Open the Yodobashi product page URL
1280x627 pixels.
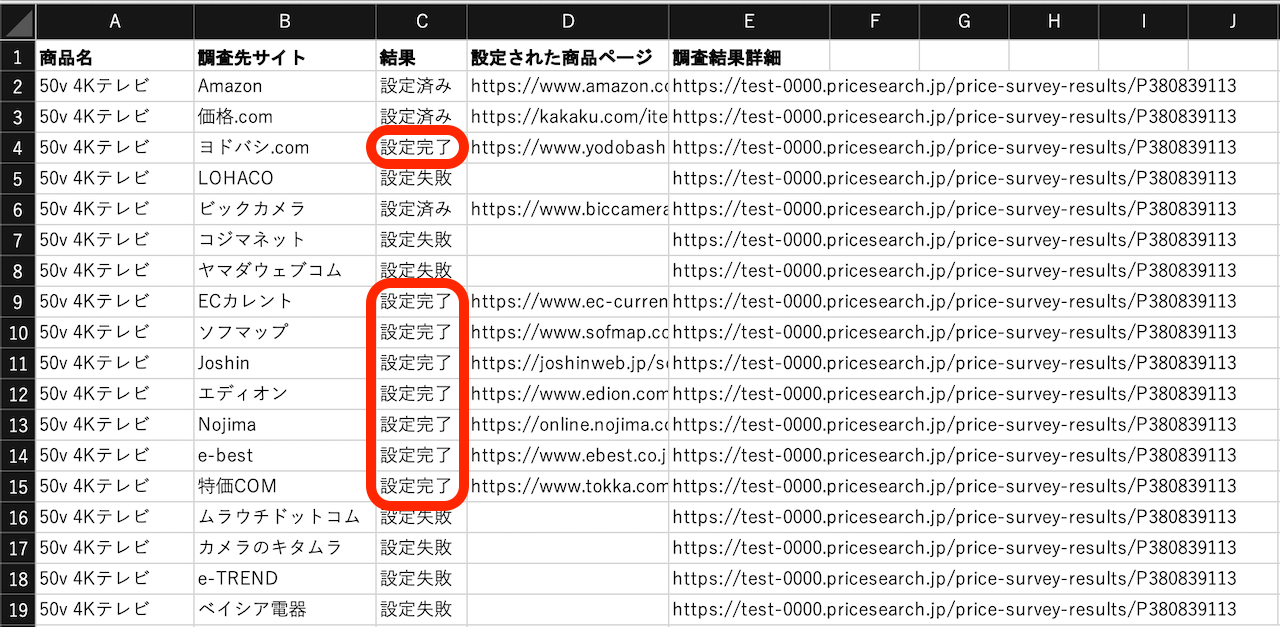(x=568, y=148)
